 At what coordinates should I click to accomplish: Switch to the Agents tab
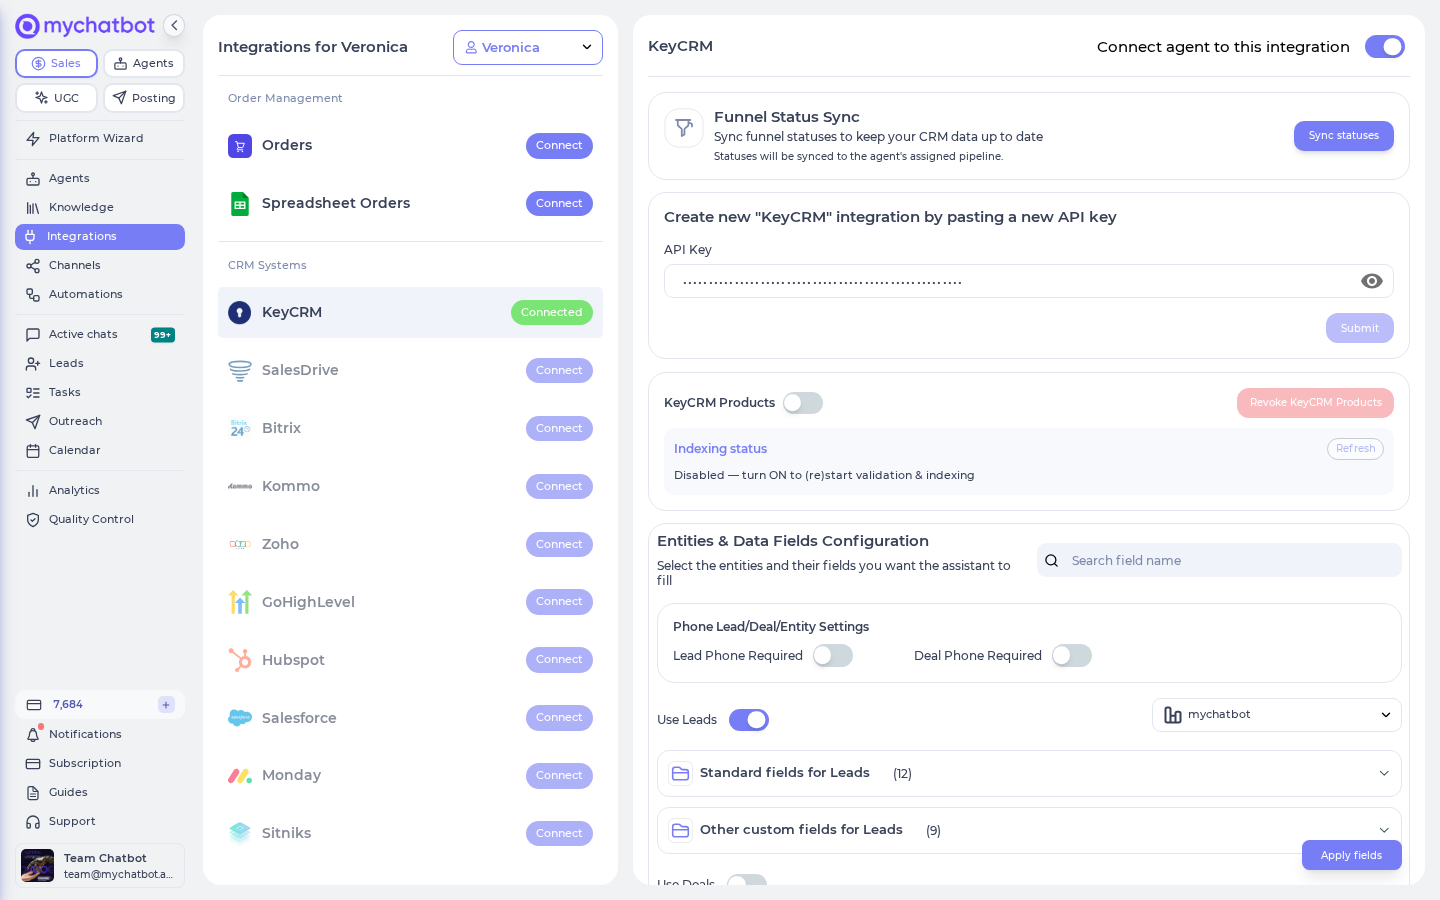[144, 64]
